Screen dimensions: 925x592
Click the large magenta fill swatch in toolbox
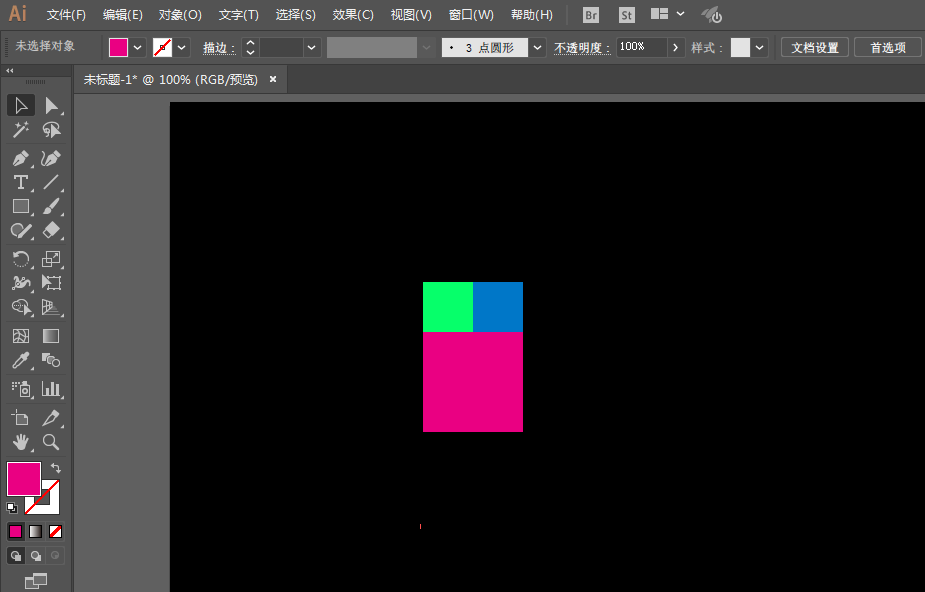pyautogui.click(x=23, y=478)
